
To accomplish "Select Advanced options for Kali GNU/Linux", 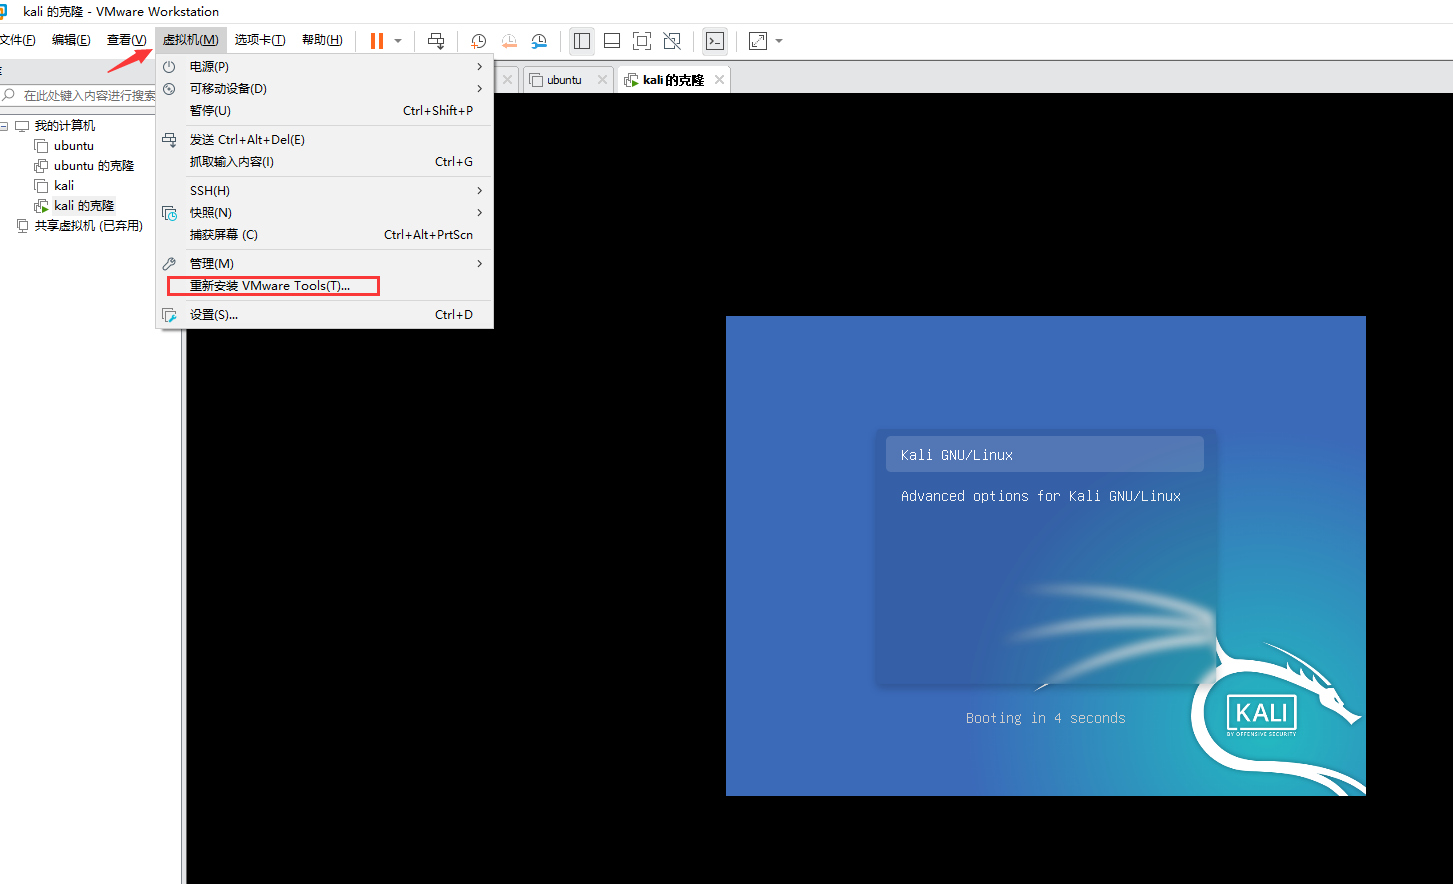I will [x=1040, y=496].
